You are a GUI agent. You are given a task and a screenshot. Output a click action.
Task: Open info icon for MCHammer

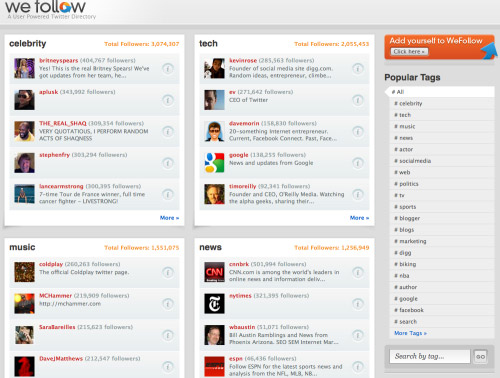click(x=168, y=304)
